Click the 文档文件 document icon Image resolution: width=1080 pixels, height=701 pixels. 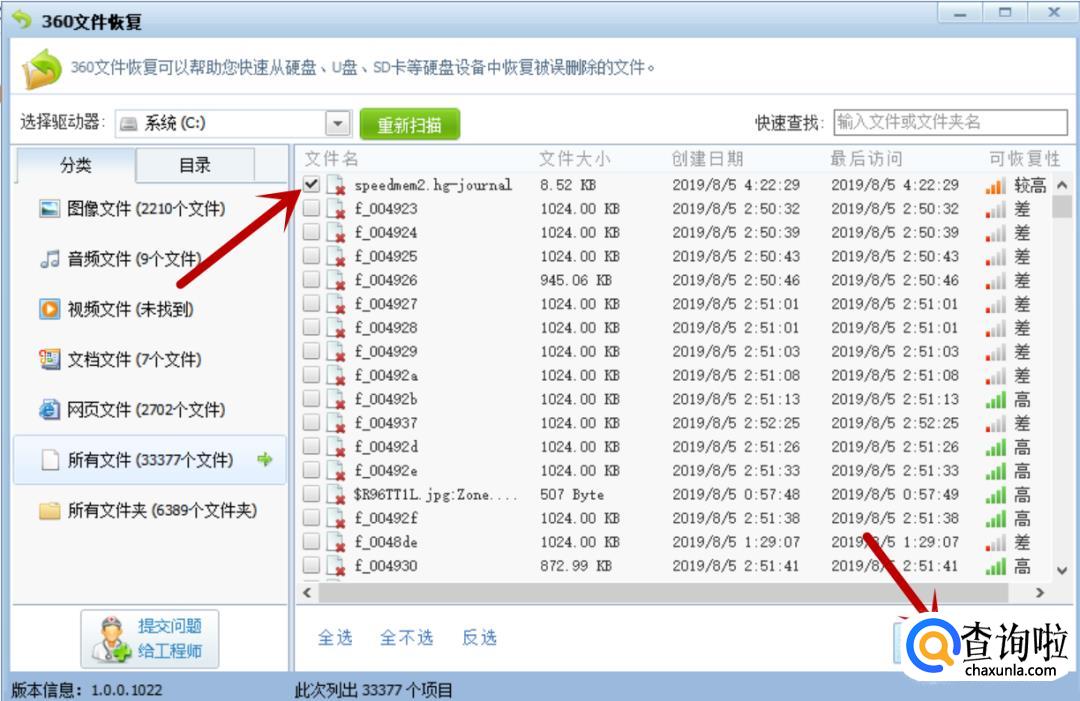click(x=50, y=359)
